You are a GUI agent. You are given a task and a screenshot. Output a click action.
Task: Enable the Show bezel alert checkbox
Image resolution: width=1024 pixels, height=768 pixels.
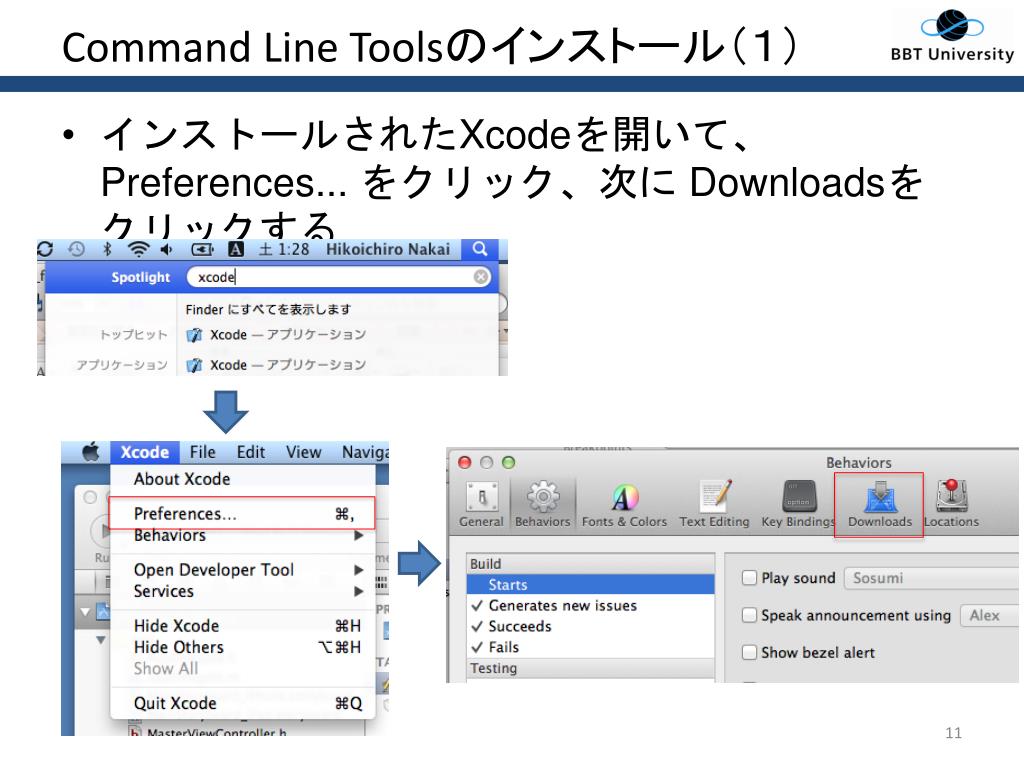[750, 652]
